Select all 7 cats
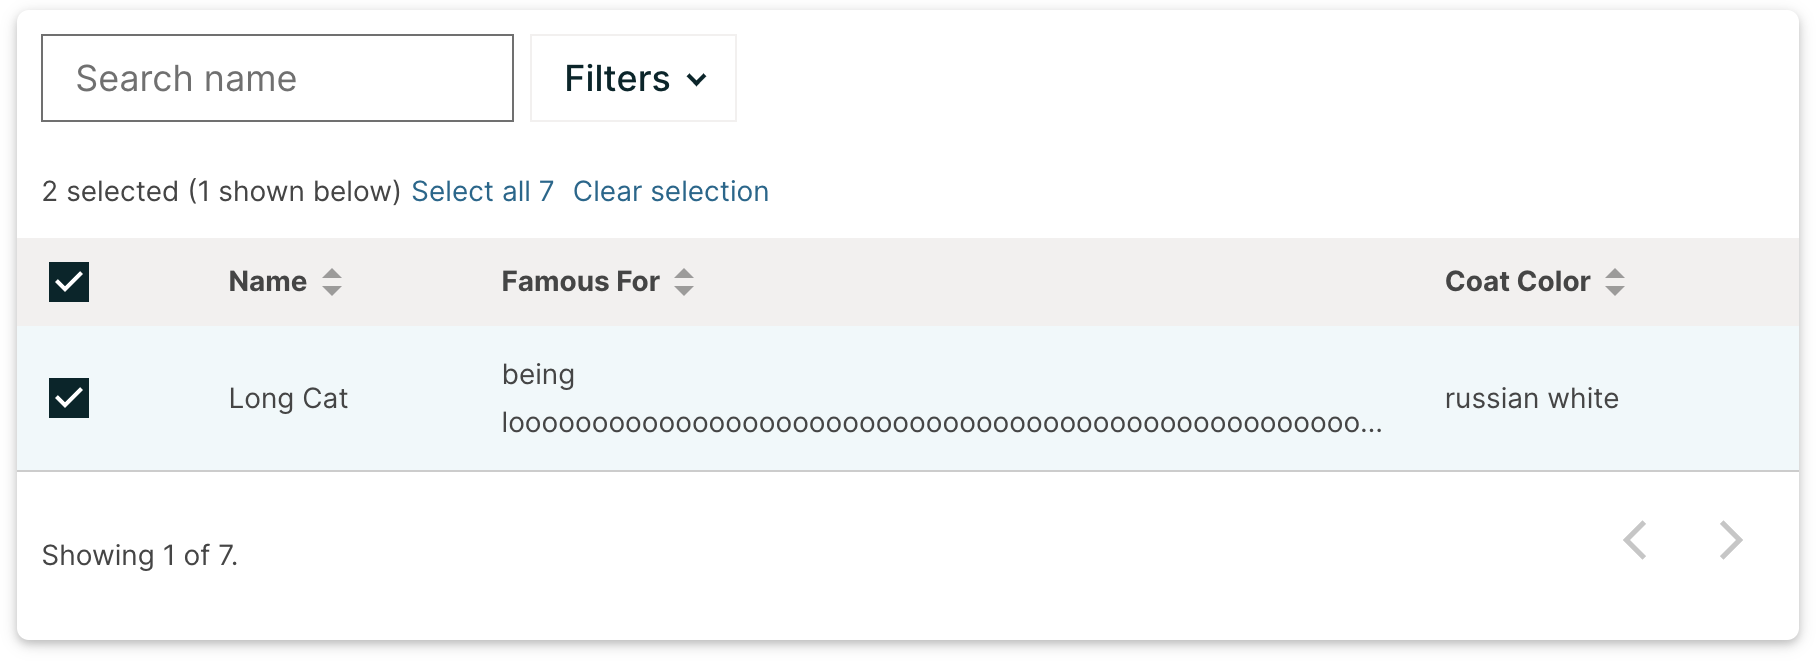Viewport: 1820px width, 670px height. [482, 191]
